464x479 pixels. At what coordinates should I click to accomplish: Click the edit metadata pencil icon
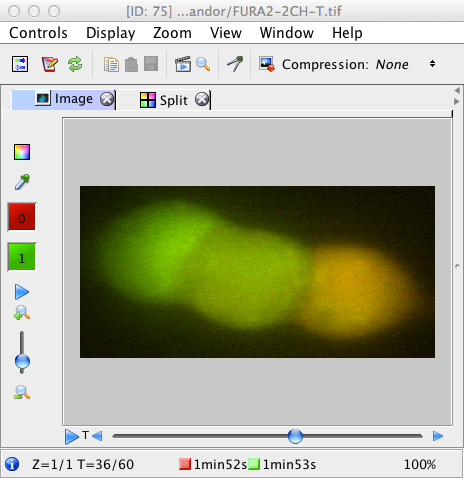[x=49, y=64]
